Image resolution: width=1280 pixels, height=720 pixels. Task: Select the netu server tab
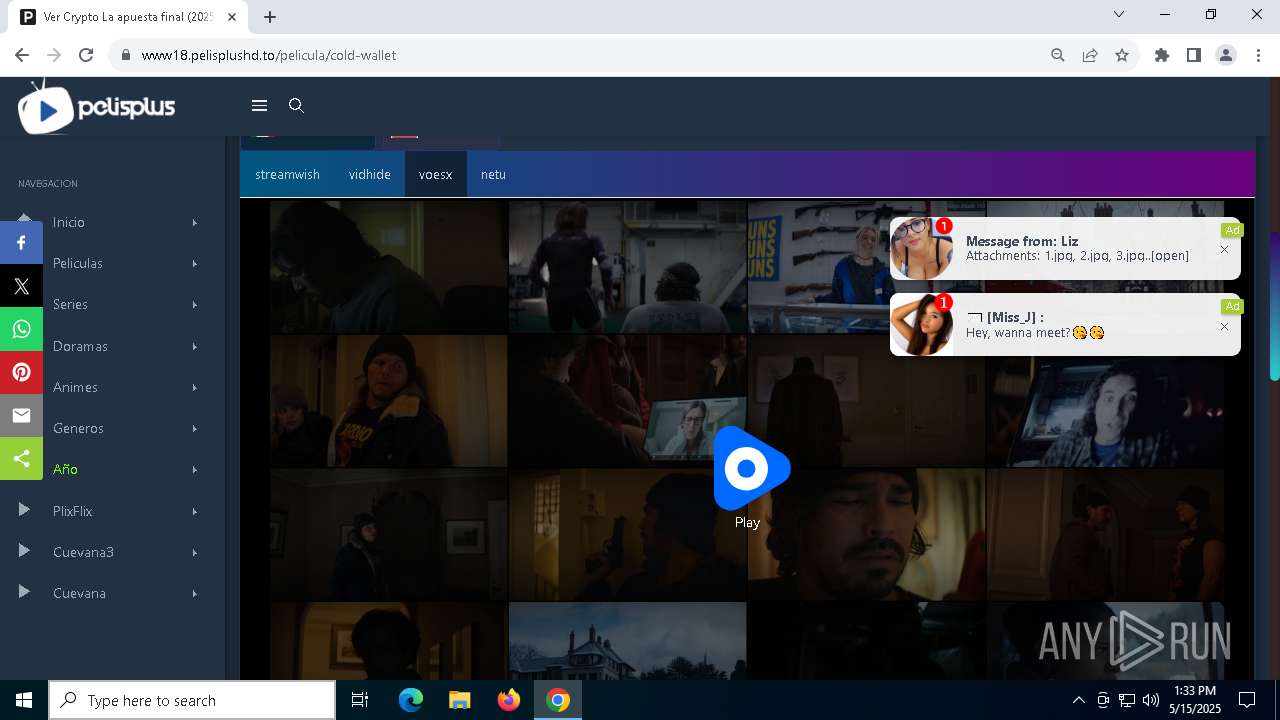pyautogui.click(x=493, y=174)
